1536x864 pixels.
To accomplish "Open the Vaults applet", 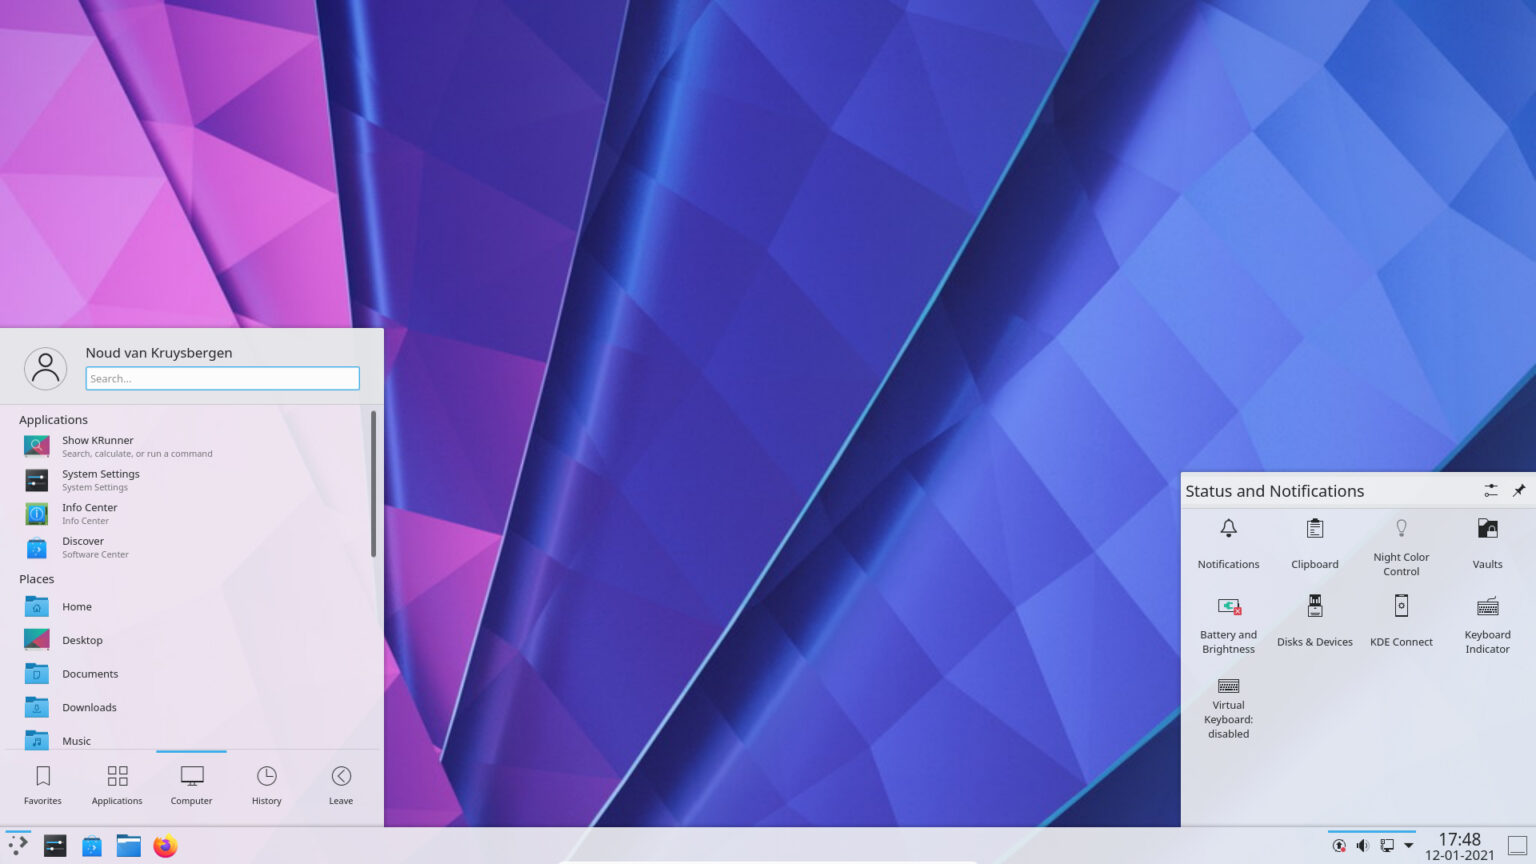I will tap(1486, 540).
